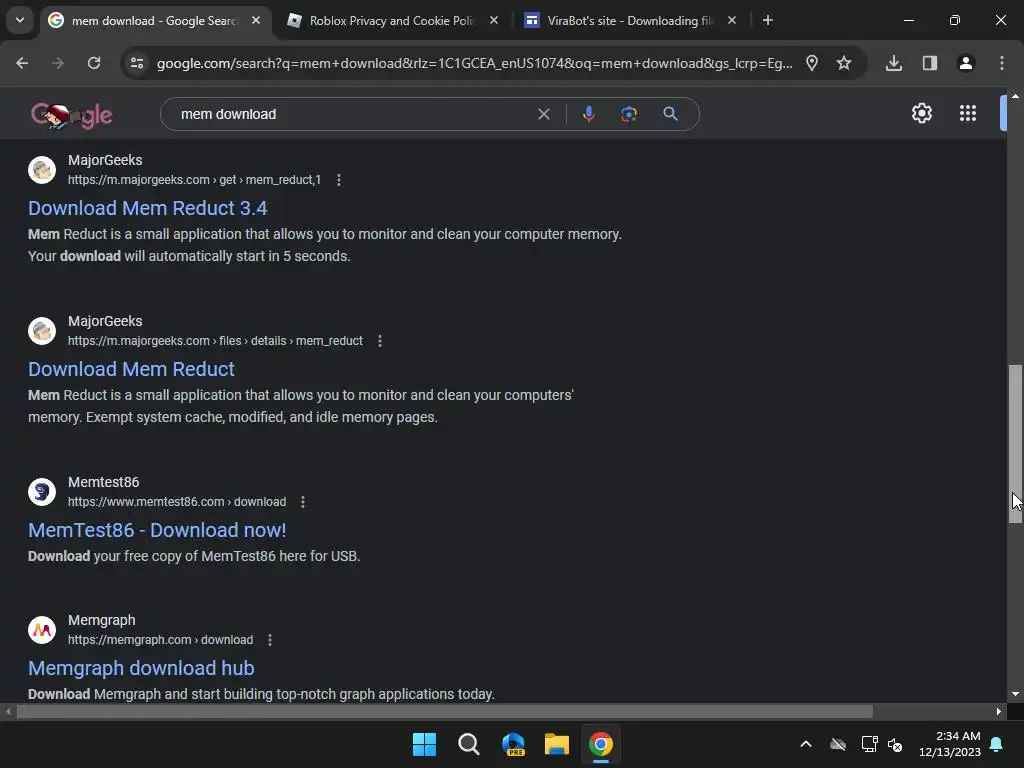Close the mem download Google Search tab
1024x768 pixels.
click(x=256, y=21)
